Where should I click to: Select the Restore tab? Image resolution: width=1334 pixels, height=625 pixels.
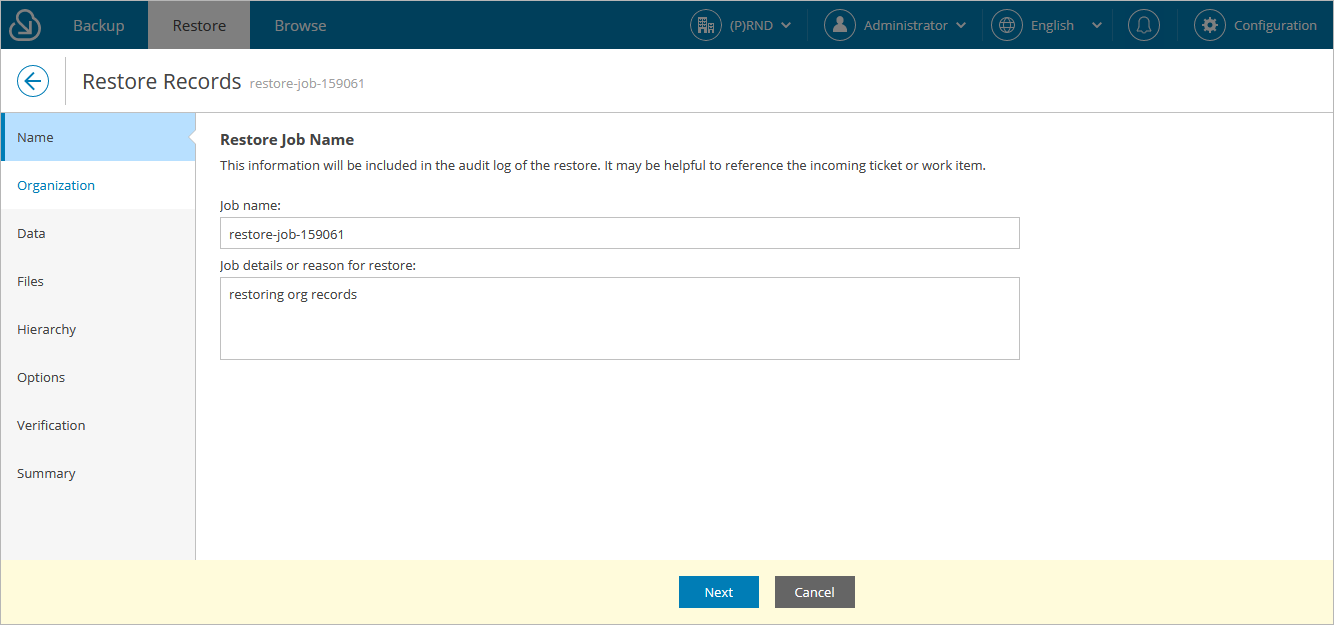tap(199, 25)
